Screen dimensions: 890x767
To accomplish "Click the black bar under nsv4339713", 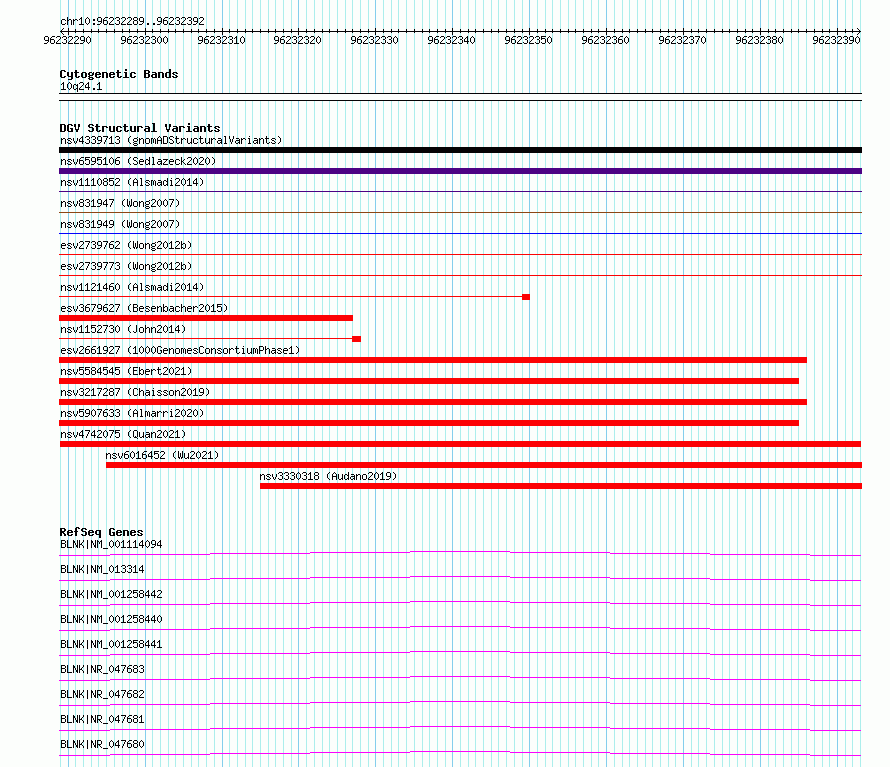I will [x=460, y=150].
